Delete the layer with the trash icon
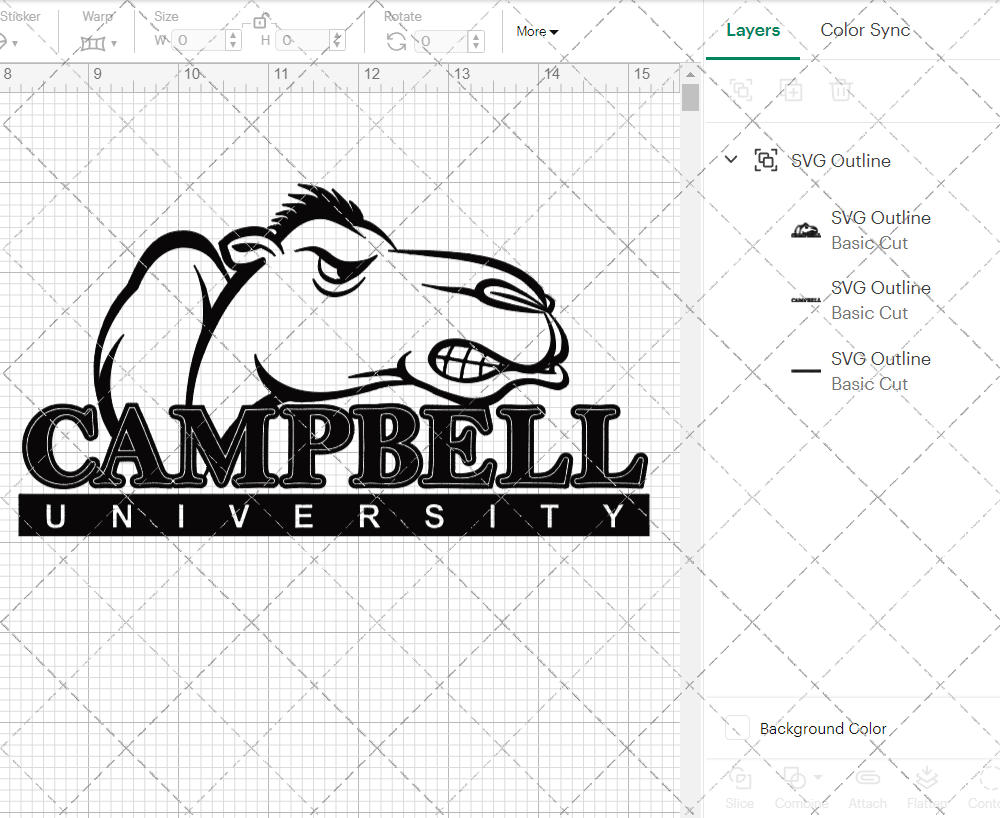Screen dimensions: 1000x818 click(842, 90)
